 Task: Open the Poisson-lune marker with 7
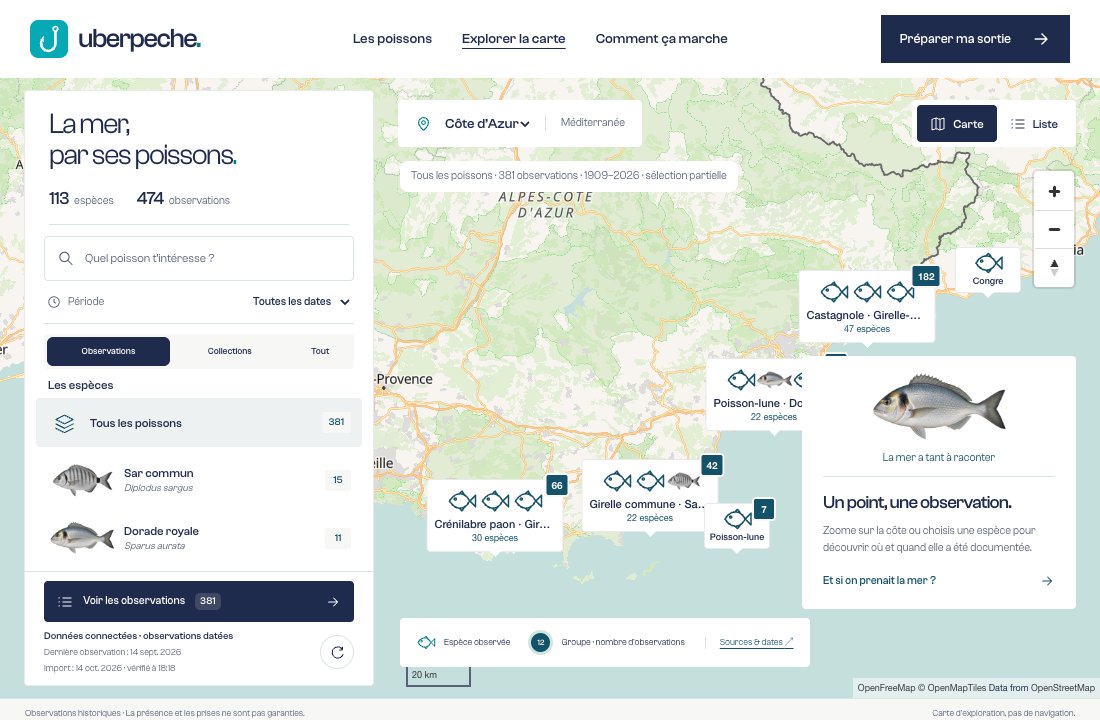pos(737,526)
